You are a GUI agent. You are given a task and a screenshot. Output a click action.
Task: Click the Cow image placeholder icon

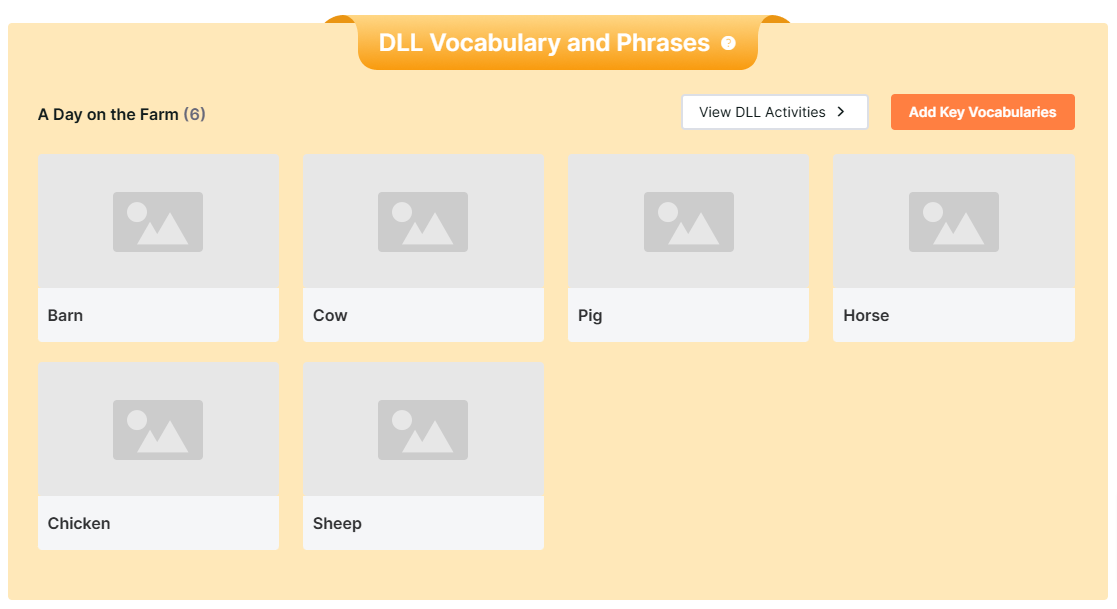(423, 222)
